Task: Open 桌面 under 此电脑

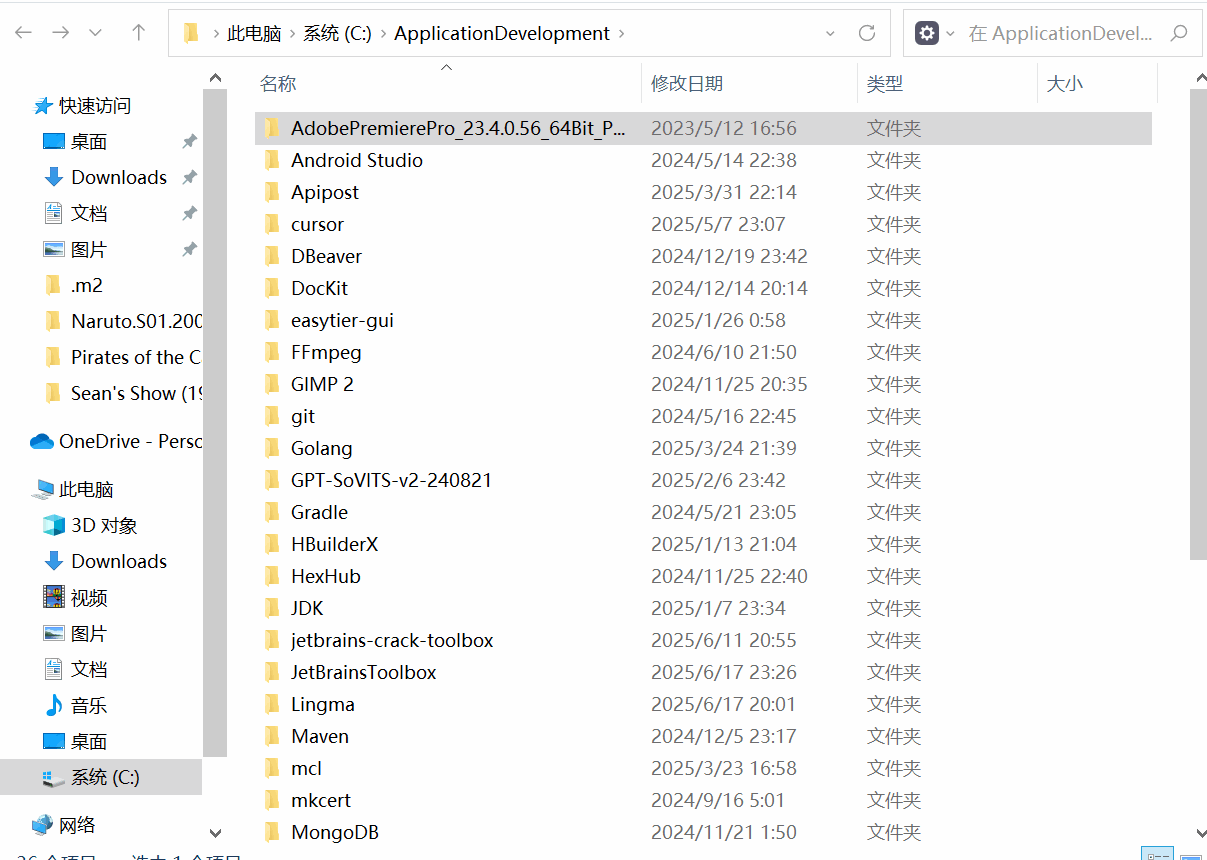Action: [x=89, y=741]
